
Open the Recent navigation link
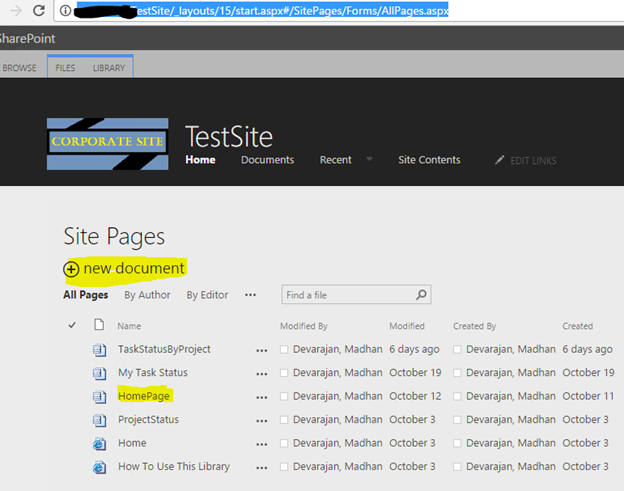click(x=335, y=160)
